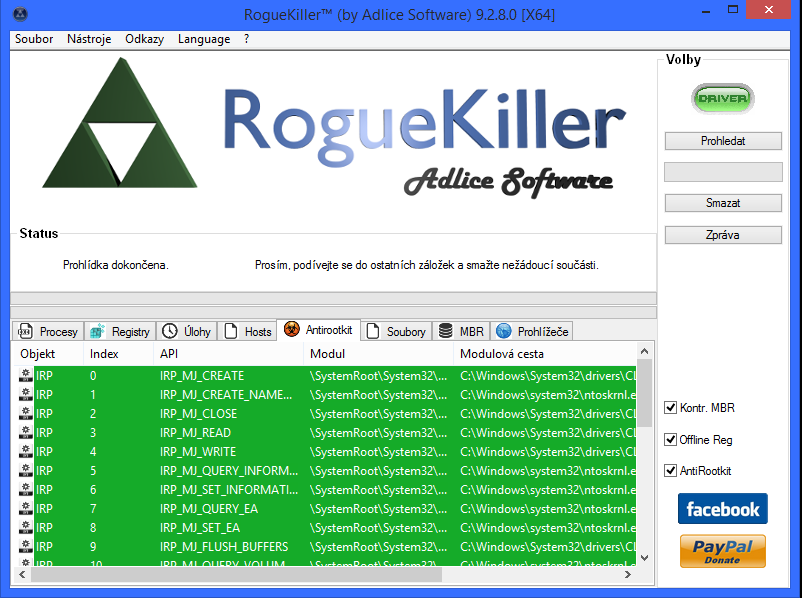Uncheck the Offline Reg checkbox

tap(670, 439)
